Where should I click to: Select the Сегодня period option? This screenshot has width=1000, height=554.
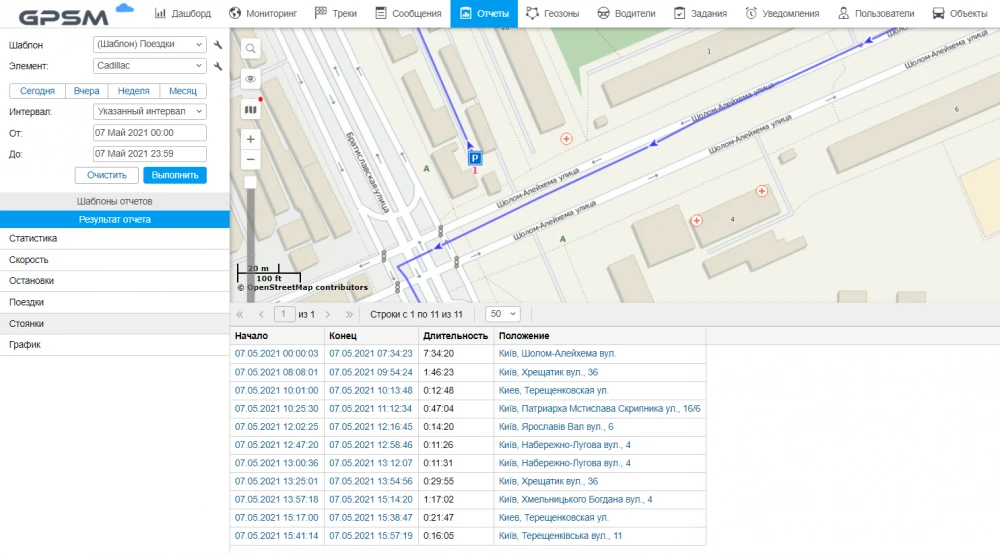point(37,91)
